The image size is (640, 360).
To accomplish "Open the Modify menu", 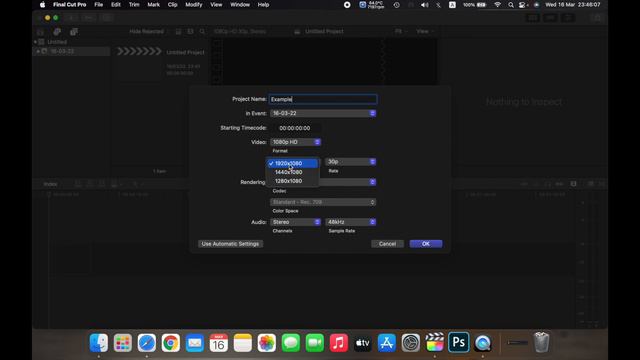I will pyautogui.click(x=193, y=4).
